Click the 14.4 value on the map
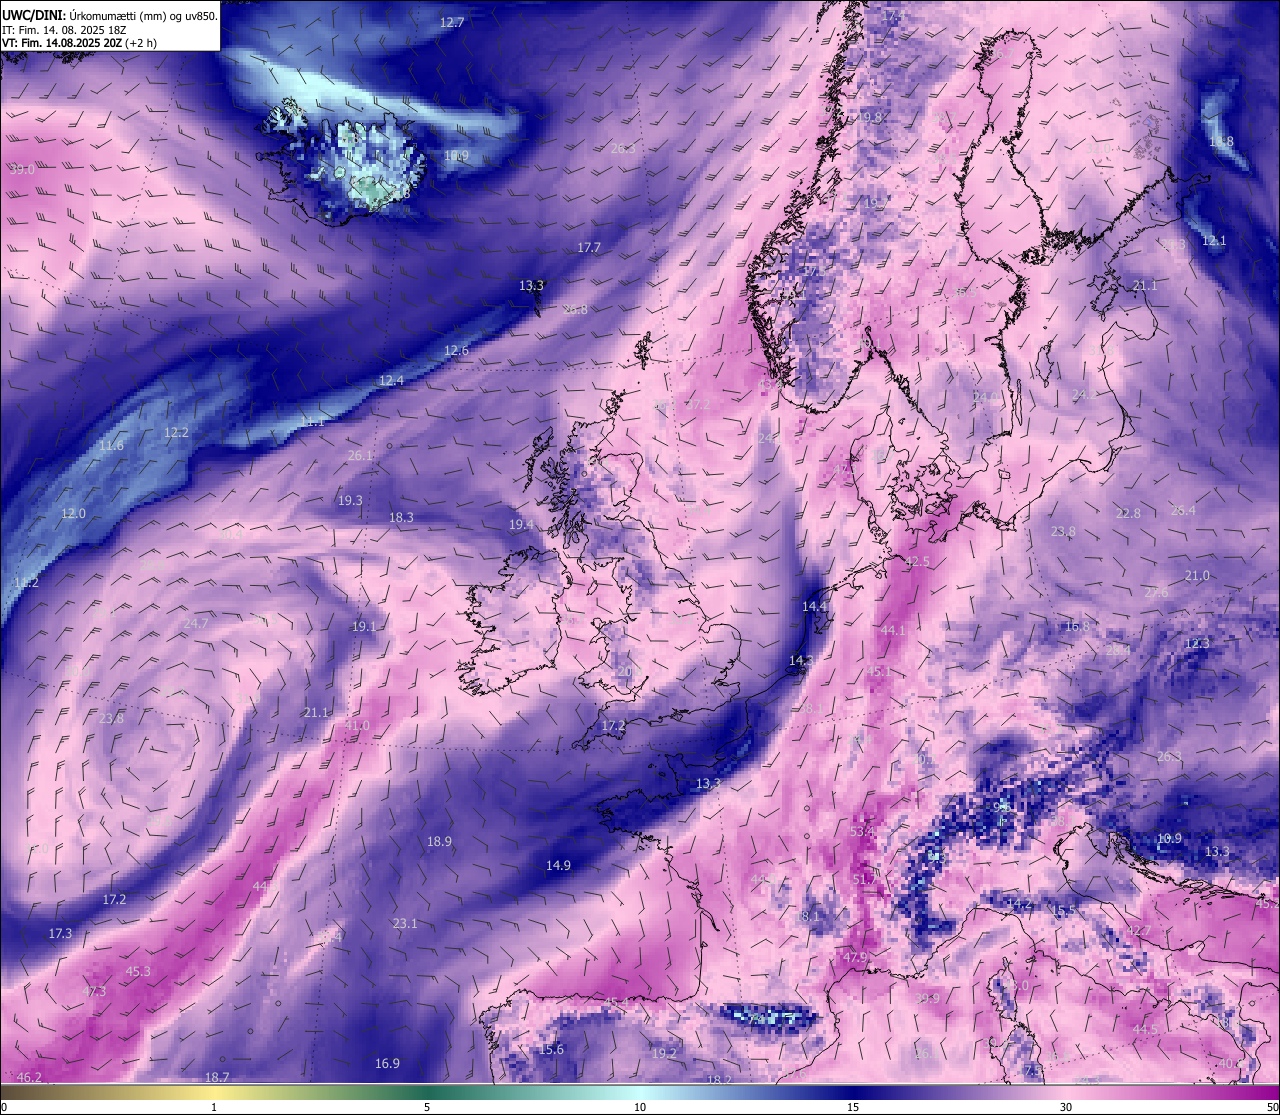Screen dimensions: 1280x1115 coord(814,606)
